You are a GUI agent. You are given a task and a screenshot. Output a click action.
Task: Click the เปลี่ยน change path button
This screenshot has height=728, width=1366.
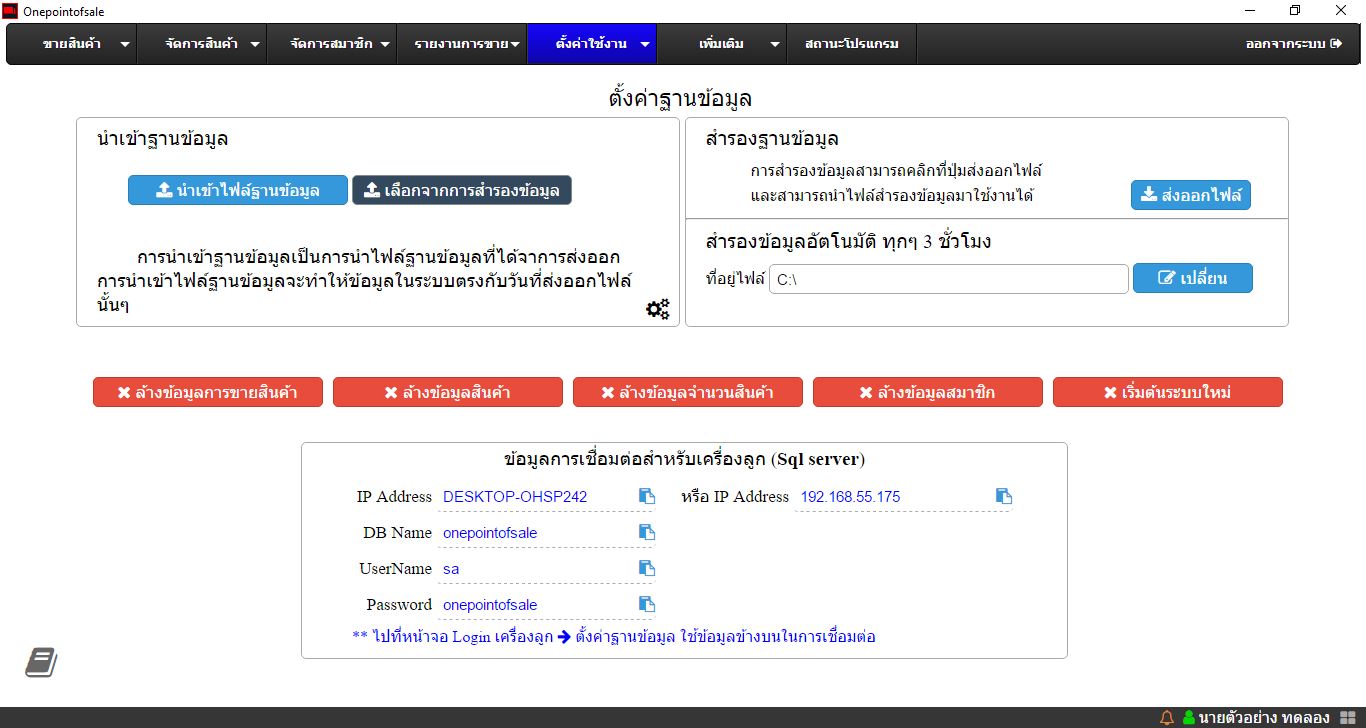[1192, 278]
